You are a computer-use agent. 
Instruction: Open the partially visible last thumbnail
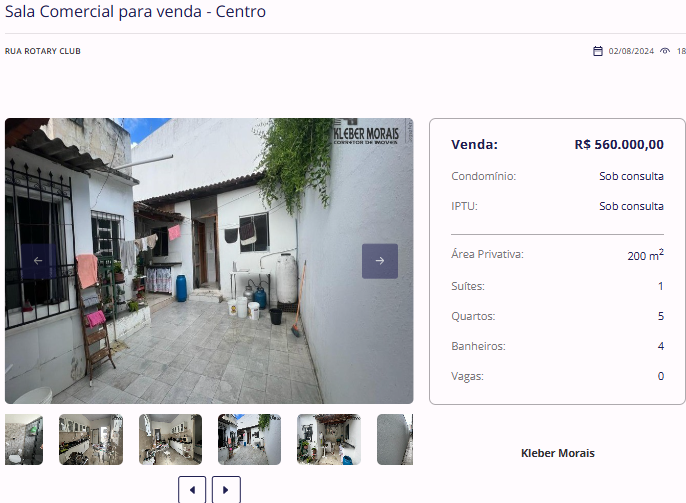point(395,439)
